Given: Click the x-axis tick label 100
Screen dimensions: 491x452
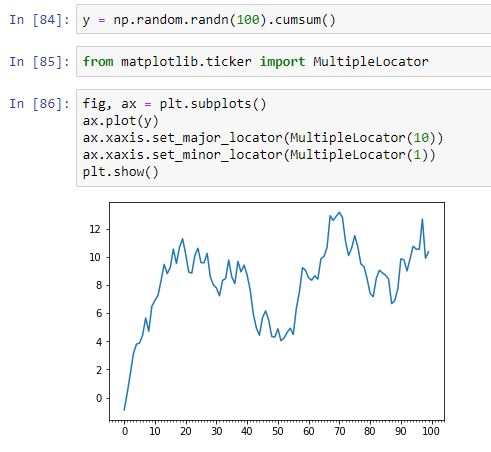Looking at the screenshot, I should [431, 431].
